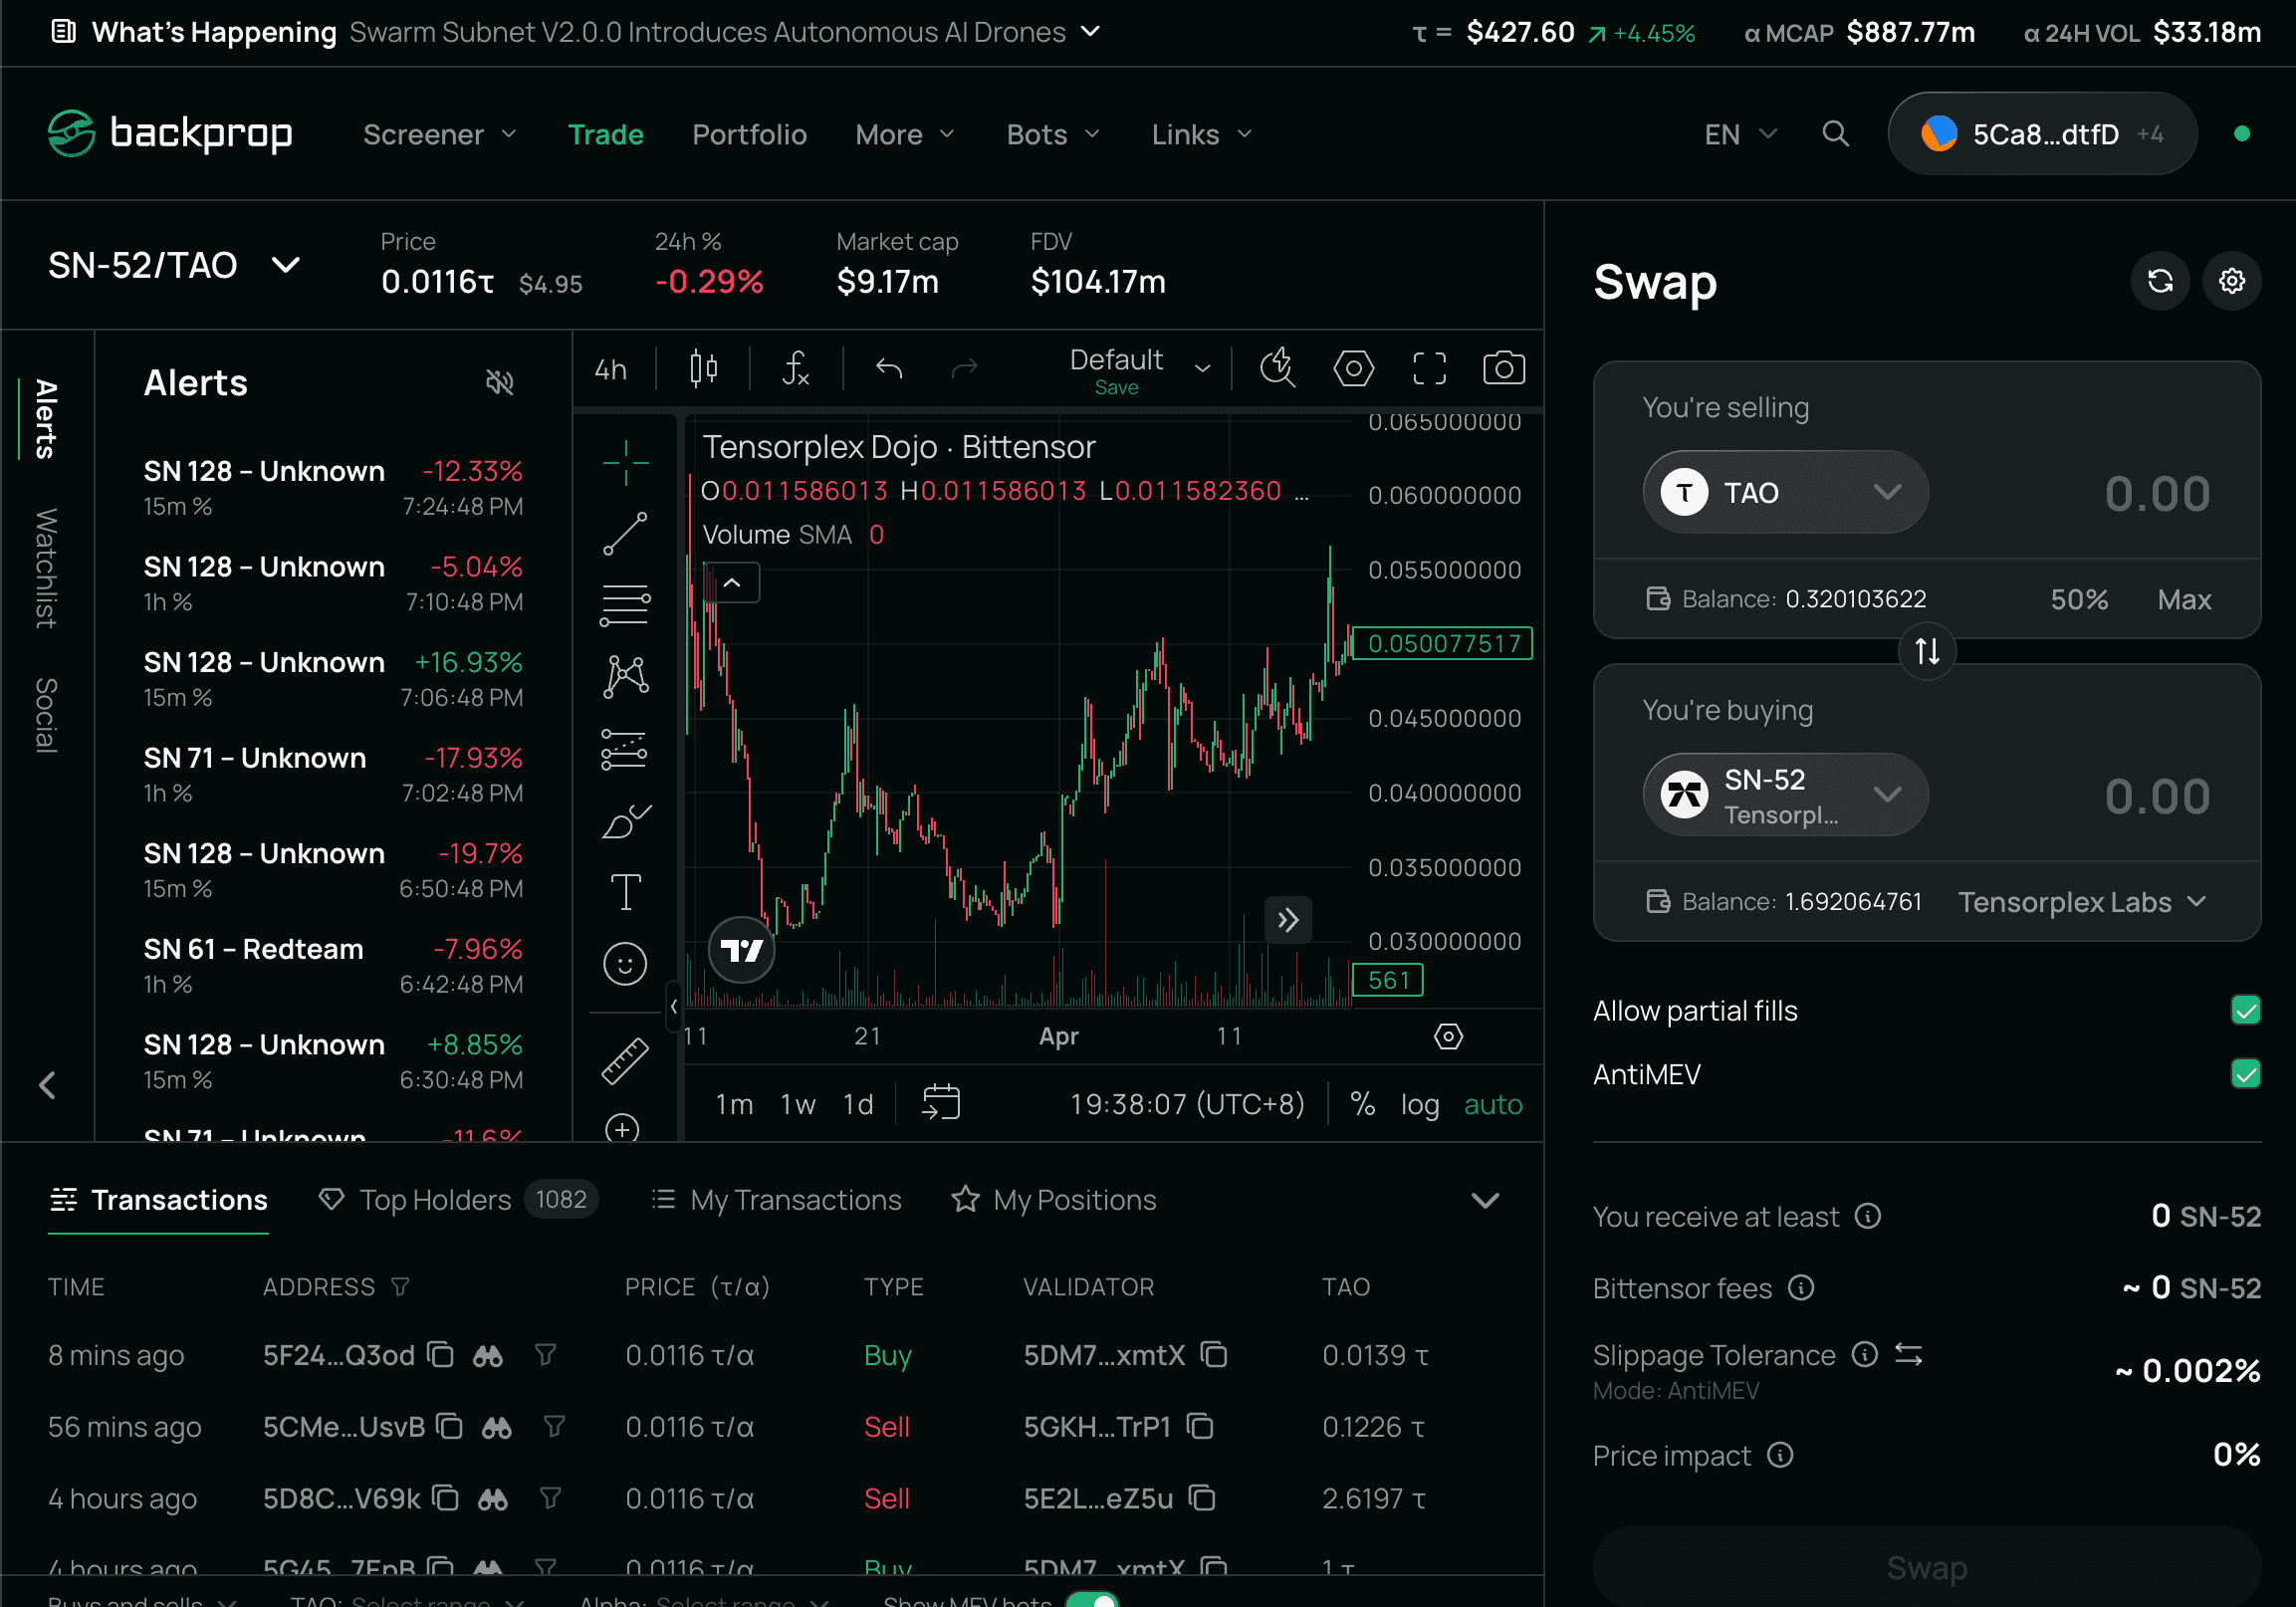Viewport: 2296px width, 1607px height.
Task: Switch slippage tolerance mode arrows
Action: 1908,1355
